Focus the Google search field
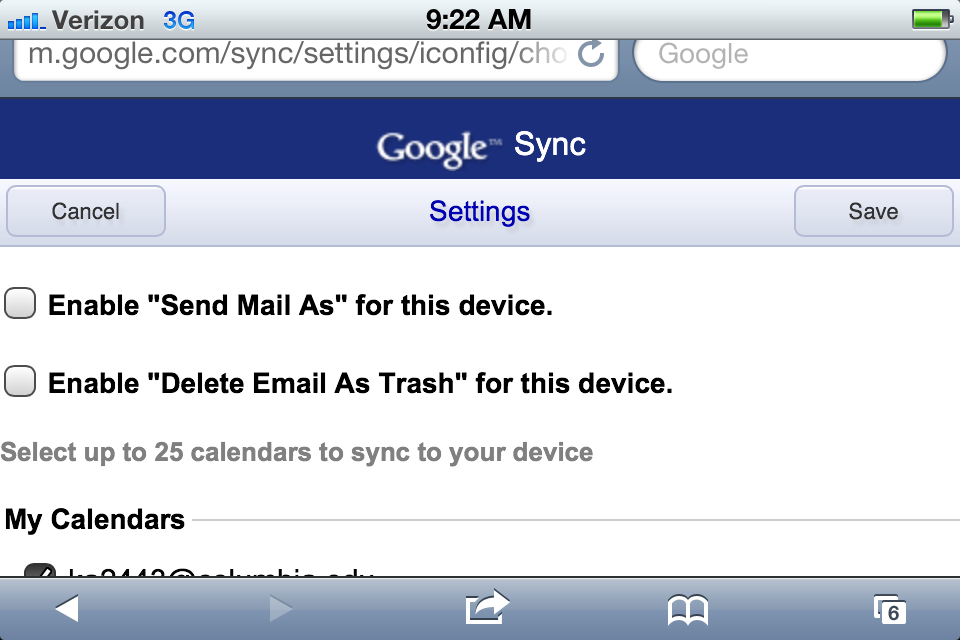This screenshot has width=960, height=640. pyautogui.click(x=790, y=55)
